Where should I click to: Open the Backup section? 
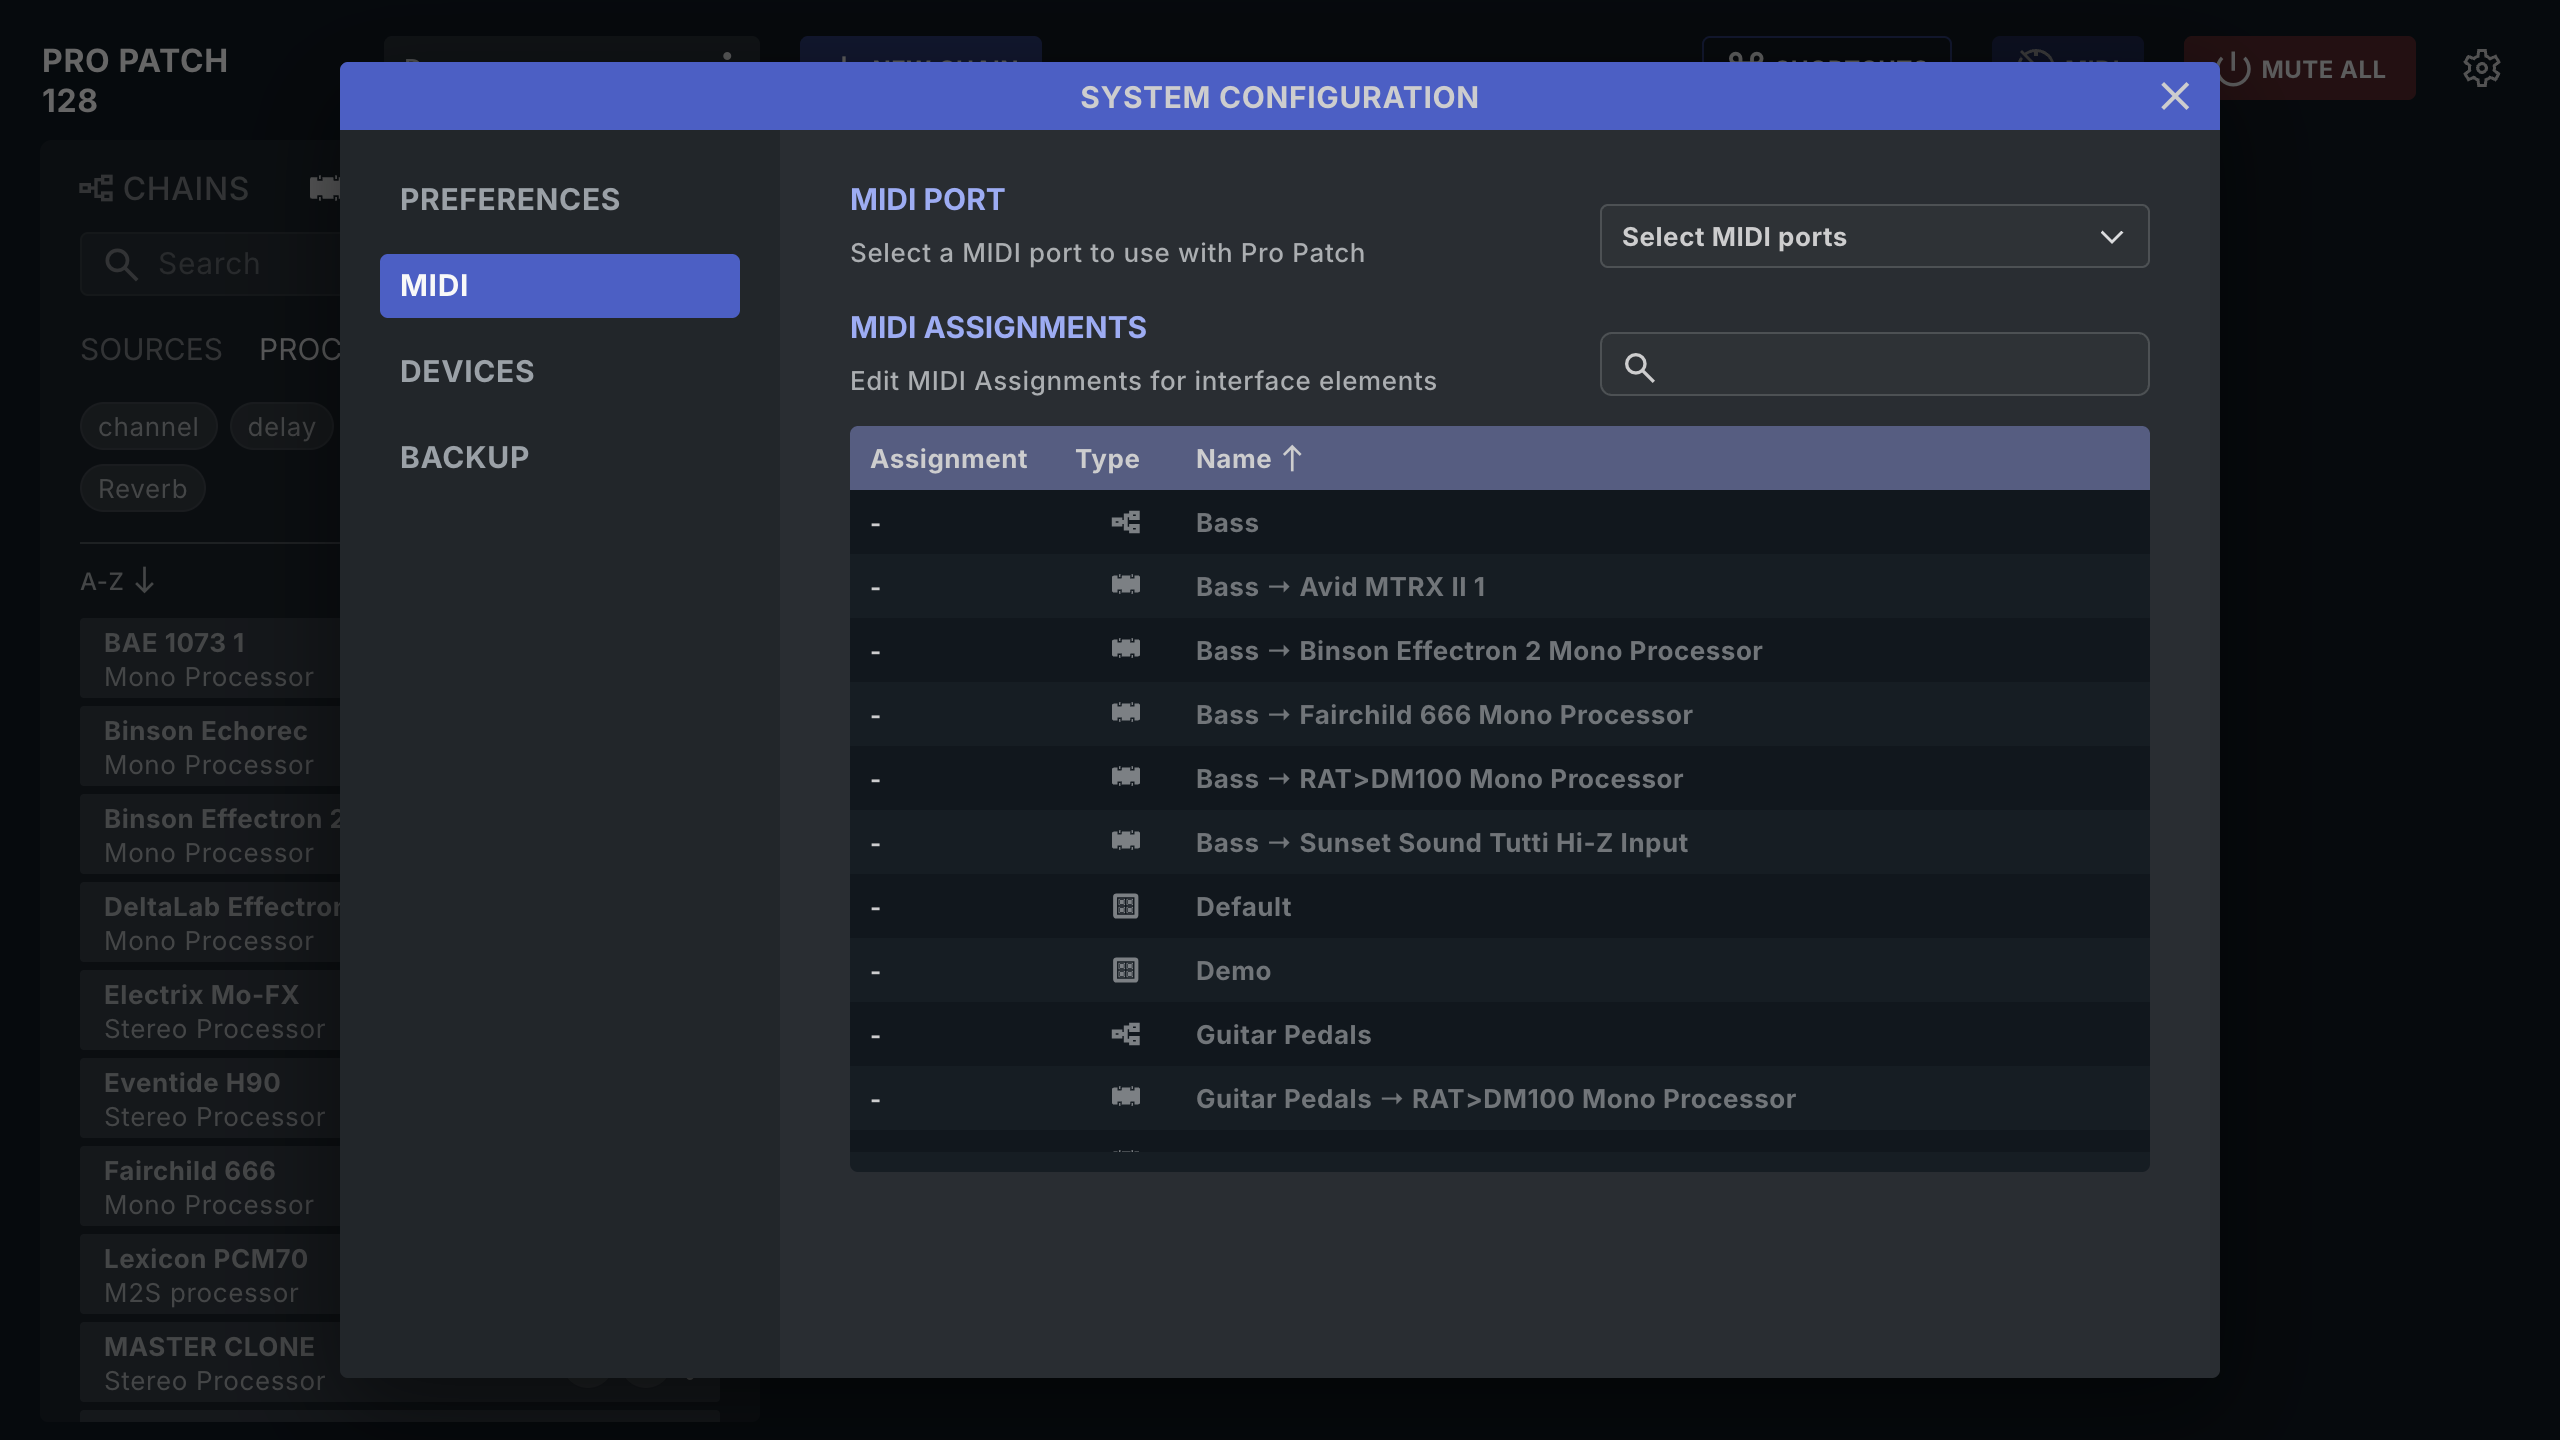click(559, 458)
